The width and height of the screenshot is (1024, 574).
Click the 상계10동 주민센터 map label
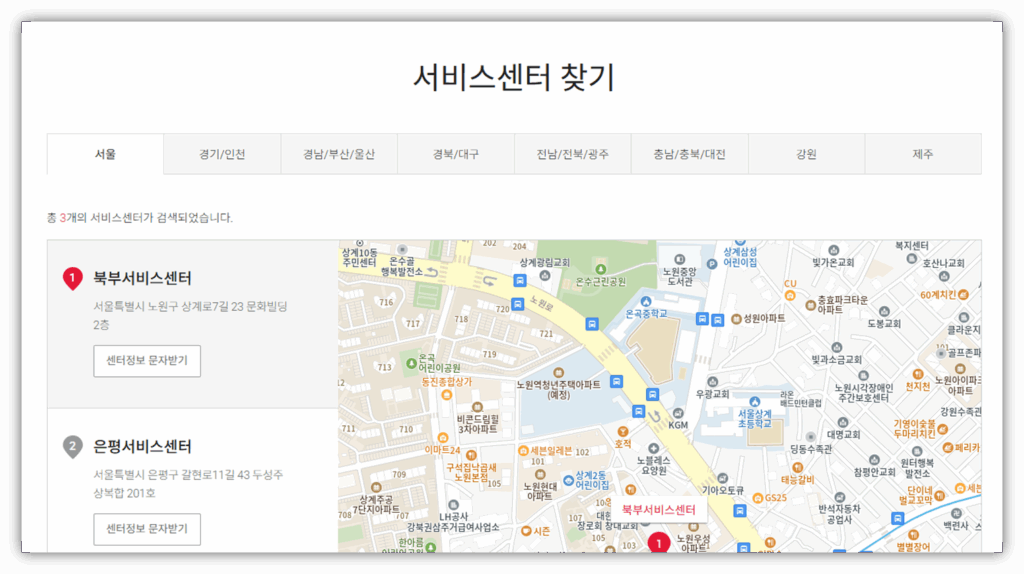359,257
